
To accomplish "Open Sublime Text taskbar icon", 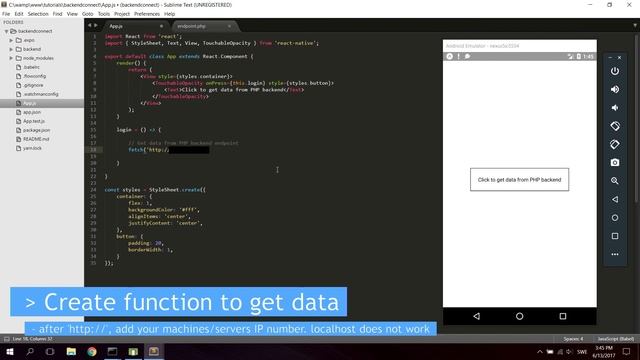I will click(153, 351).
